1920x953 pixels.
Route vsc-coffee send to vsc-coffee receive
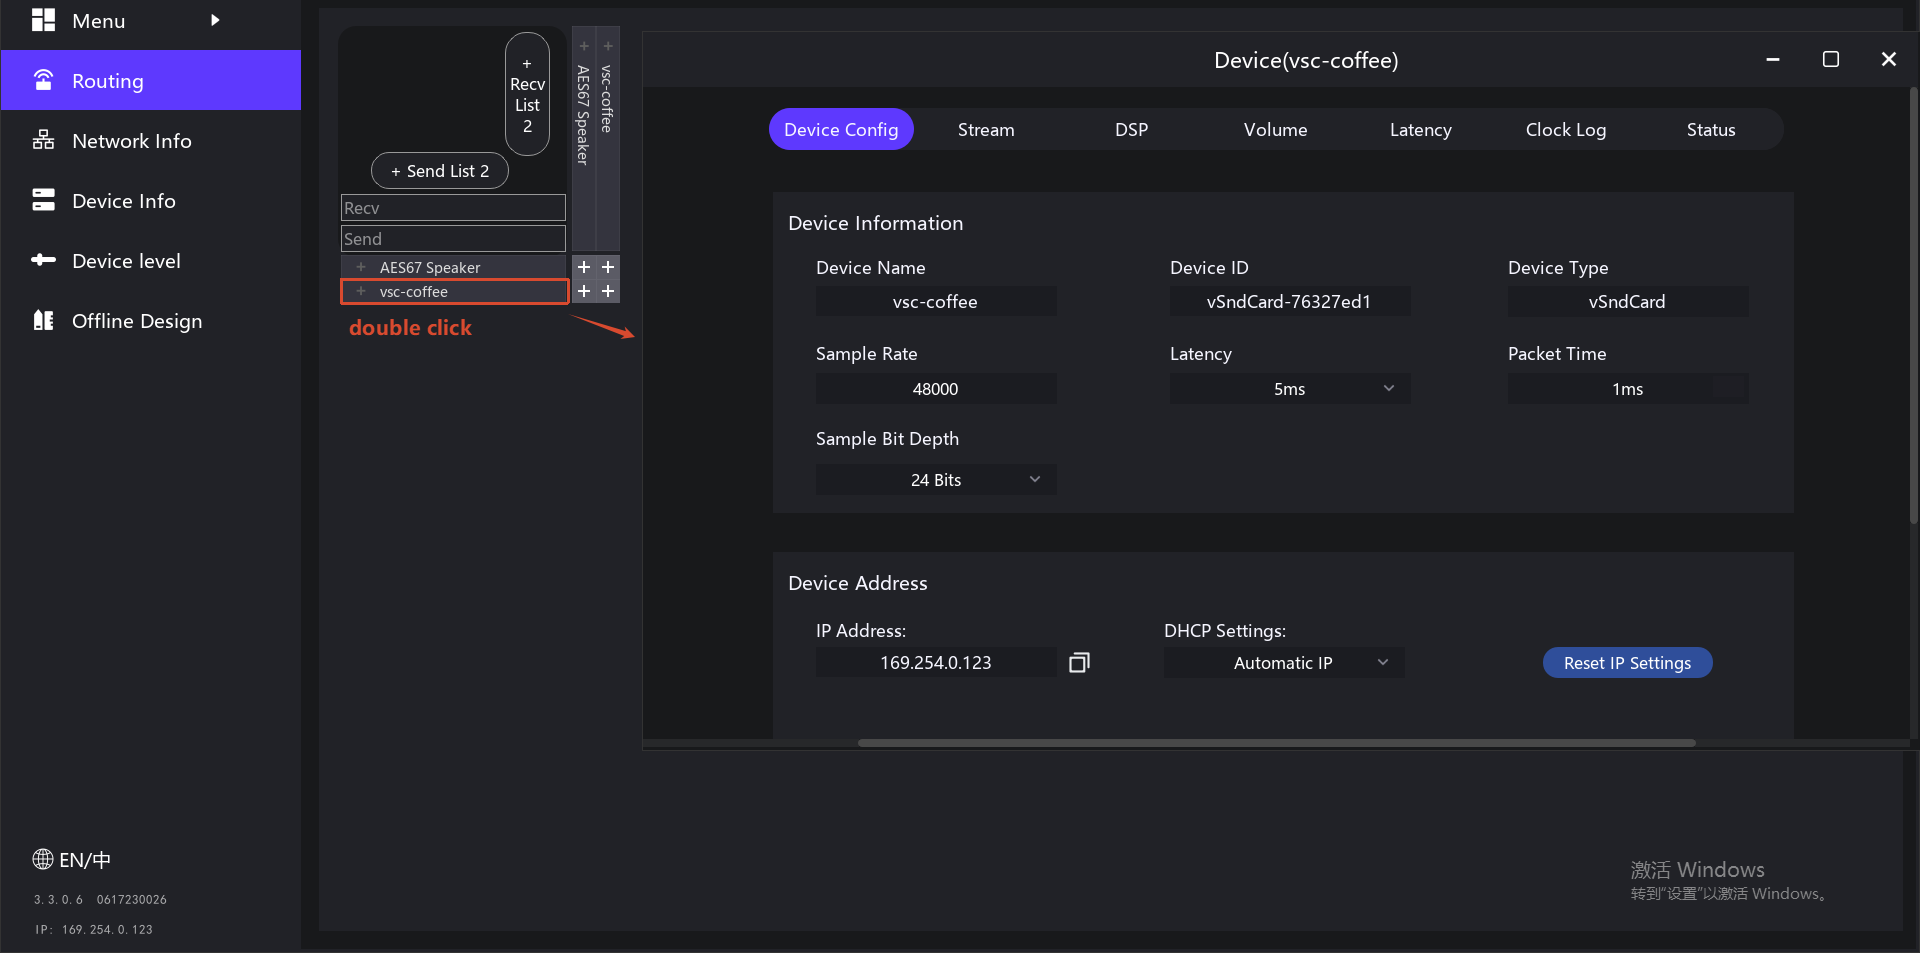(608, 291)
